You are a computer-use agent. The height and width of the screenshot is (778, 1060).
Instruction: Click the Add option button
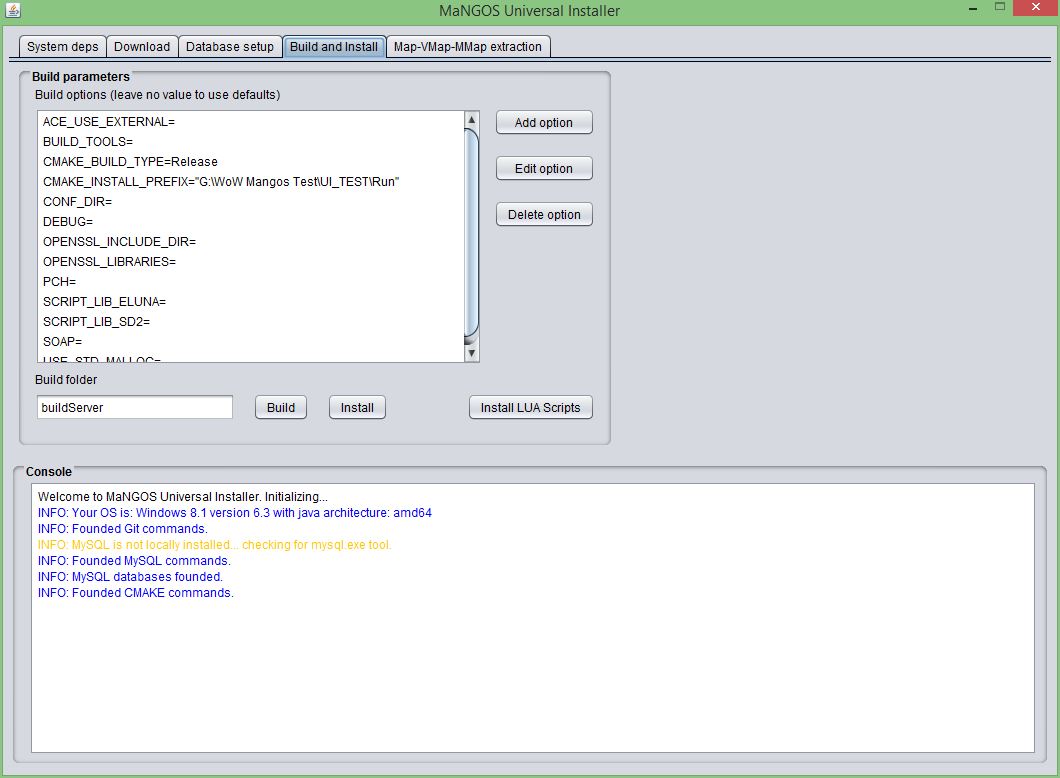pos(544,122)
